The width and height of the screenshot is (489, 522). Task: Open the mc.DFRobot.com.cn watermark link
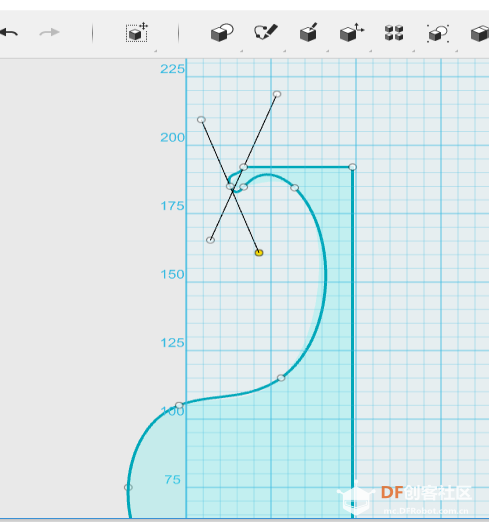click(426, 511)
